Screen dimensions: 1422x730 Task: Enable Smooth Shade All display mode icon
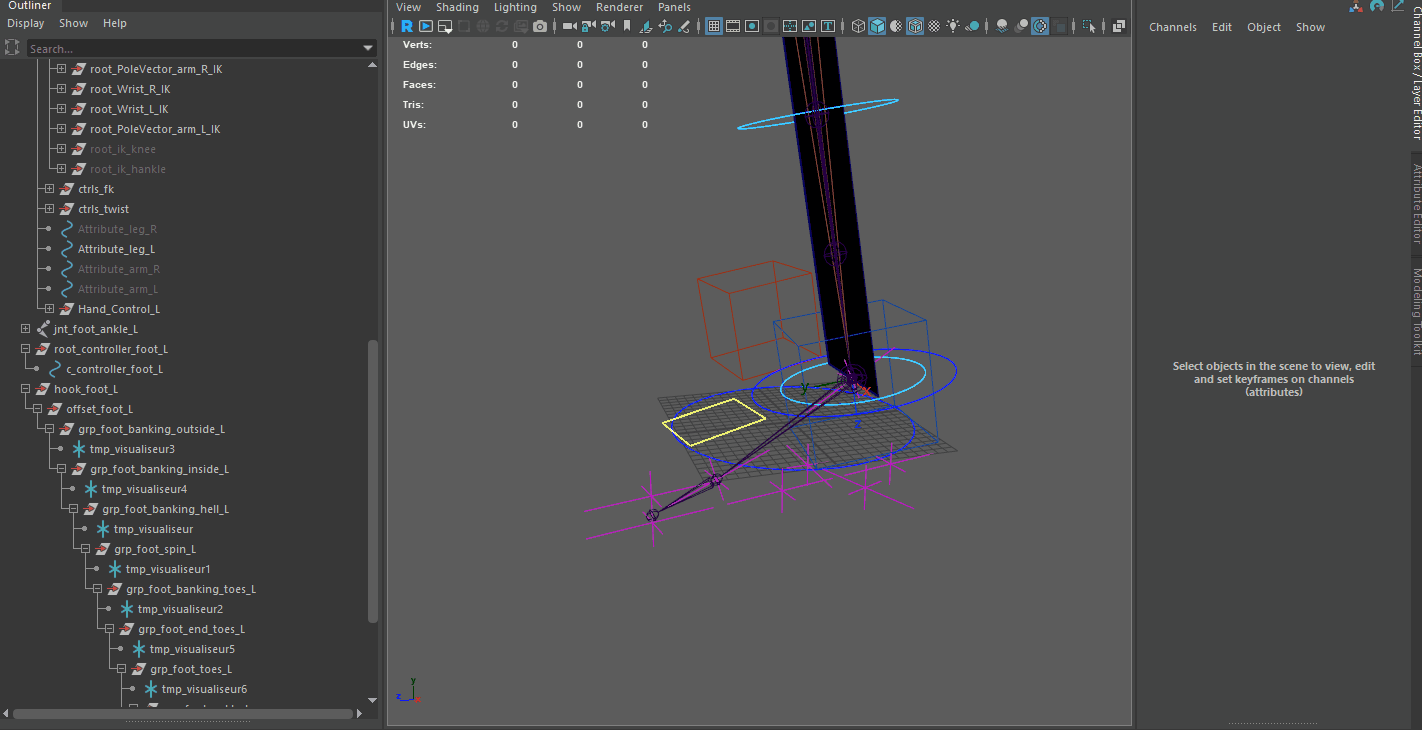pos(878,26)
